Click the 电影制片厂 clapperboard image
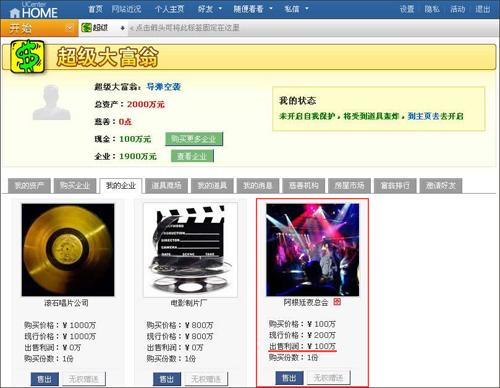Viewport: 500px width, 388px height. [190, 250]
